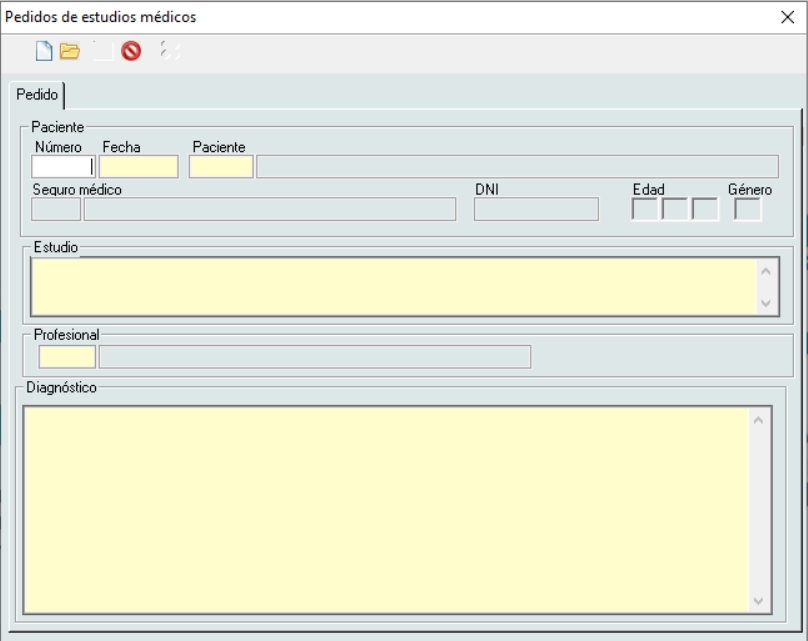Click the gray Profesional name field
This screenshot has height=641, width=808.
coord(314,357)
